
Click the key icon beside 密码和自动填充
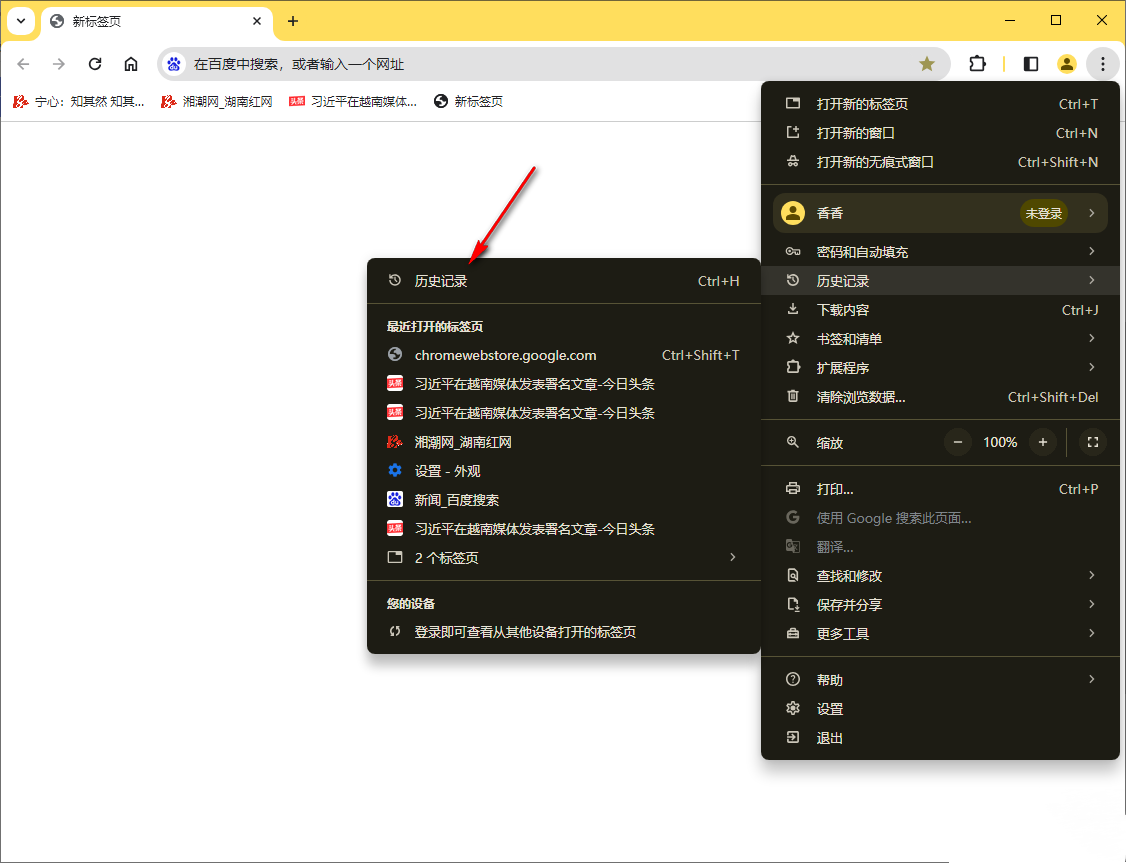[793, 251]
